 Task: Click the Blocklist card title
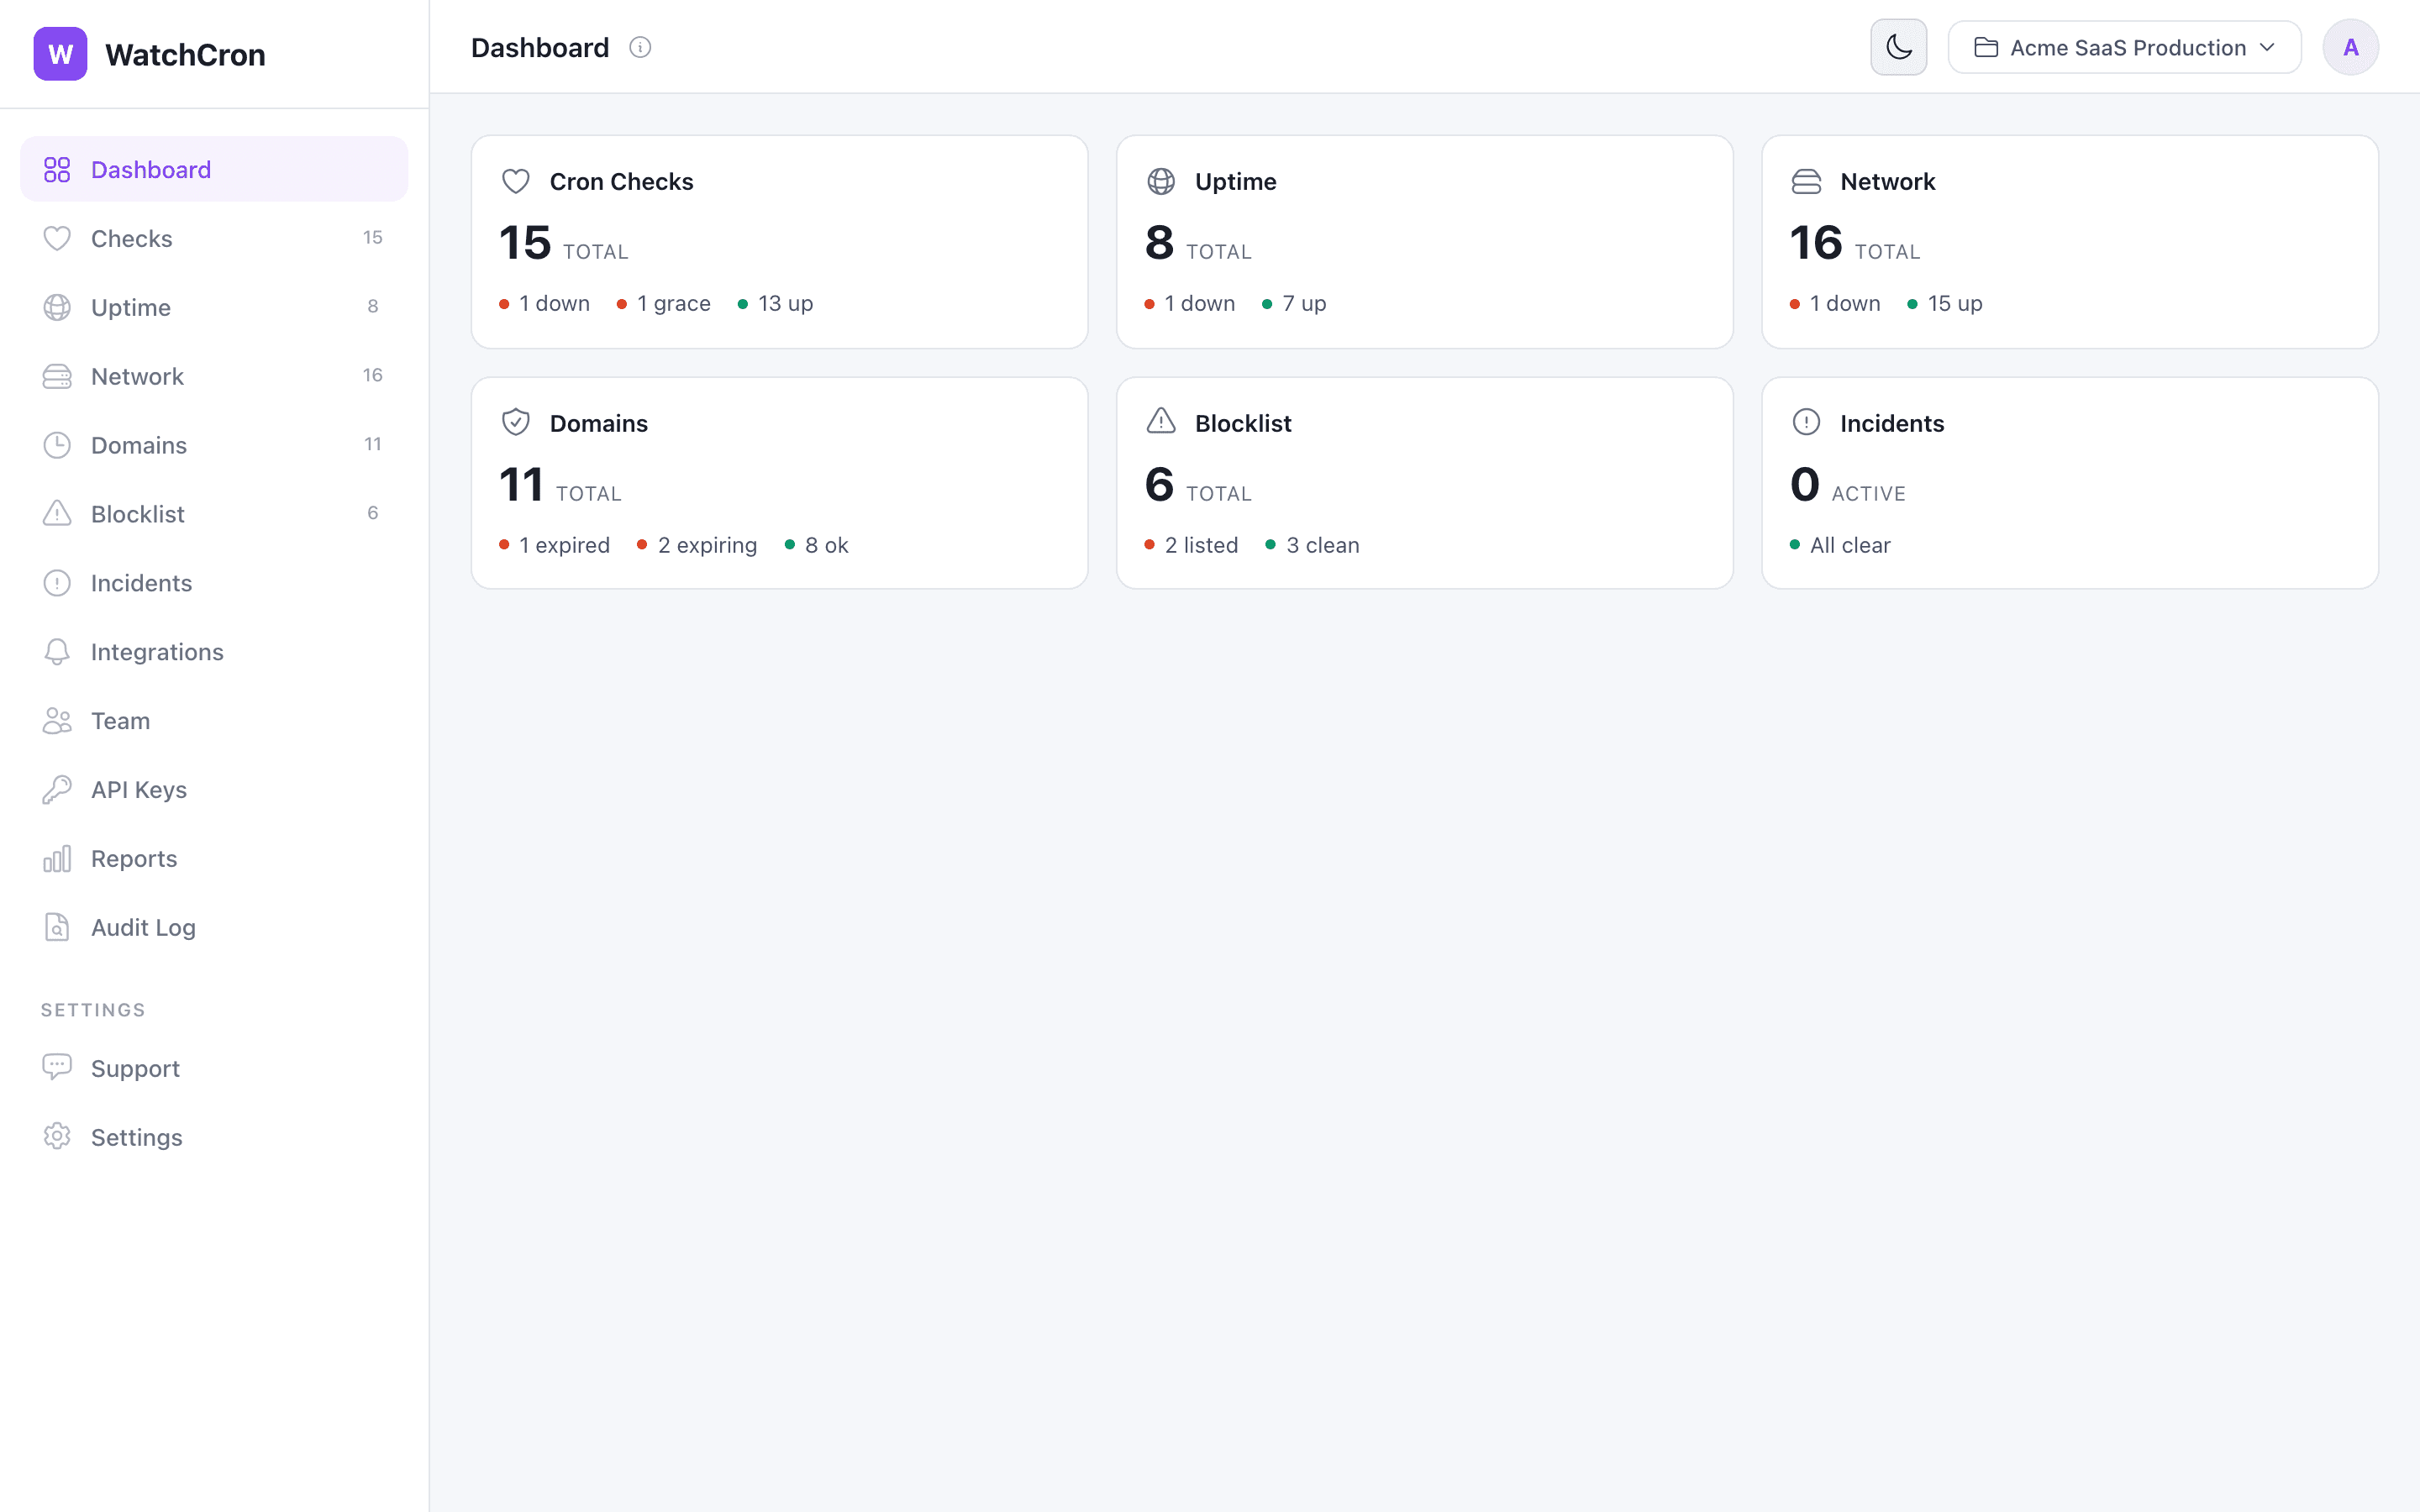coord(1243,424)
